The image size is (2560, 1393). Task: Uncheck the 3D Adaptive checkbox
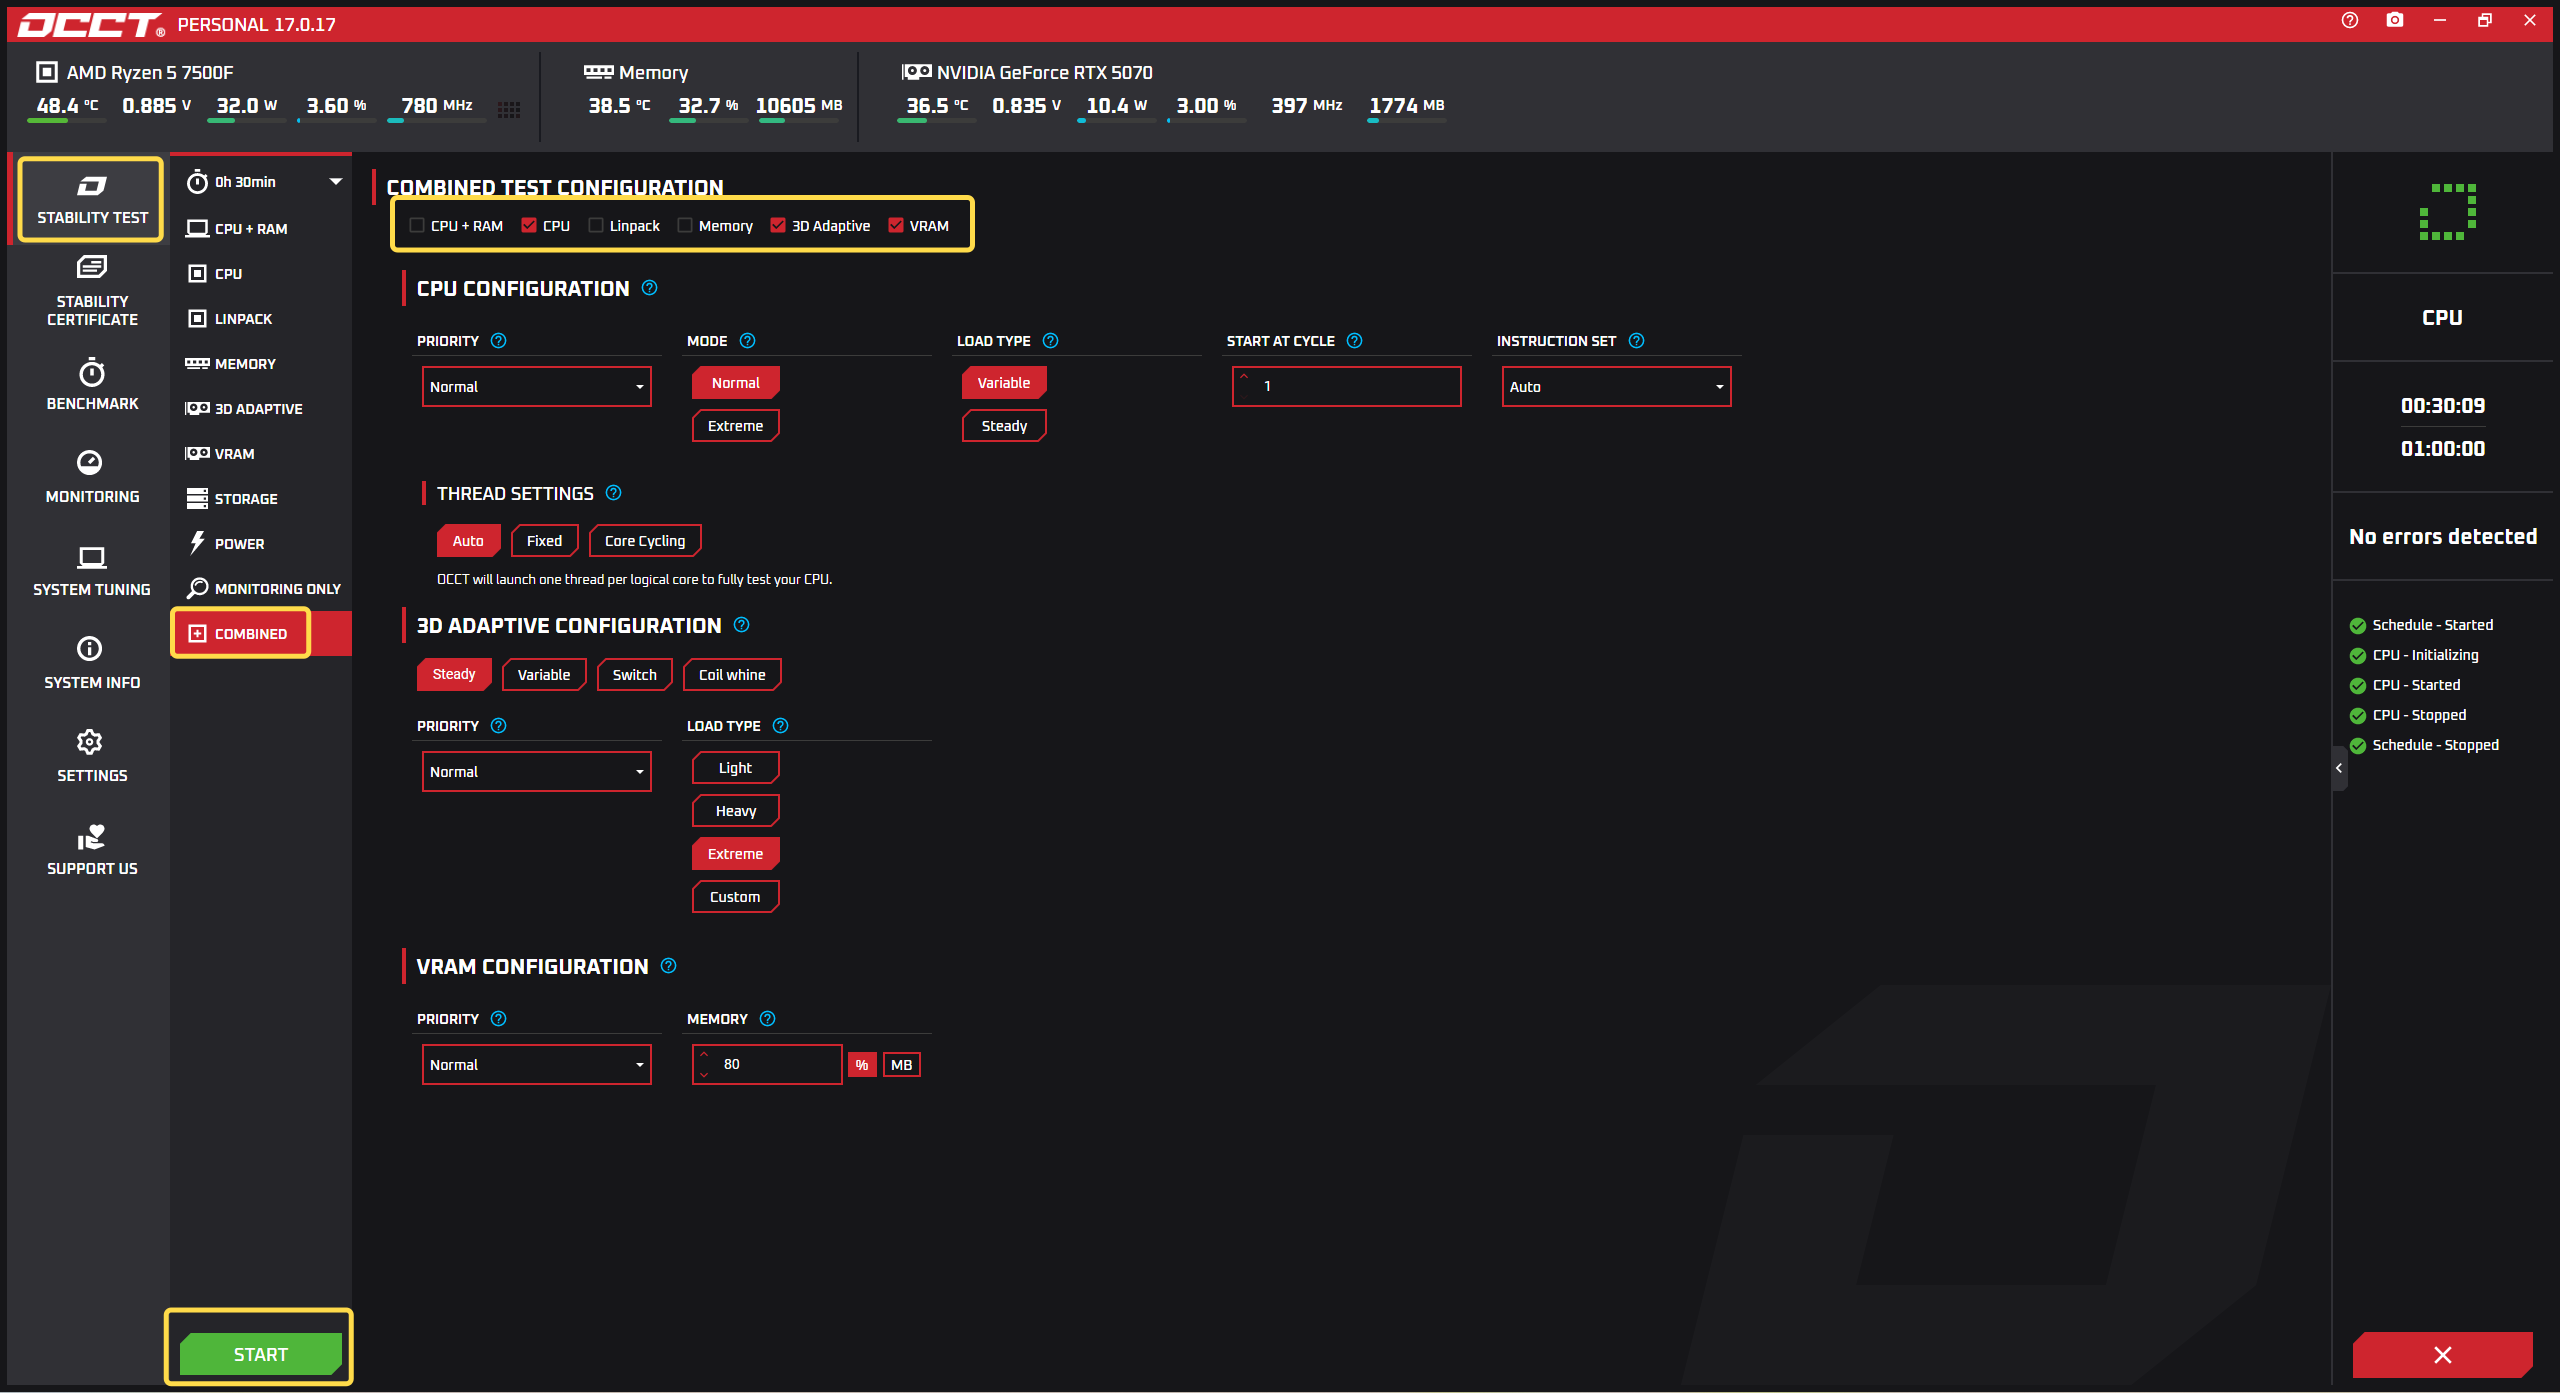point(778,226)
